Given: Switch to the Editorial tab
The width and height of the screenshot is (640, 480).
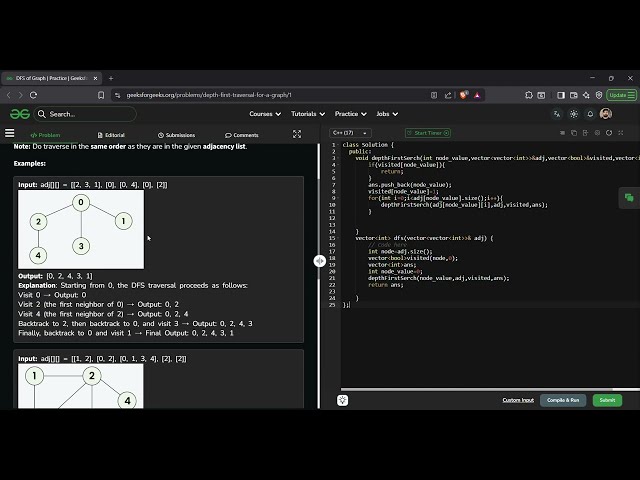Looking at the screenshot, I should click(111, 135).
